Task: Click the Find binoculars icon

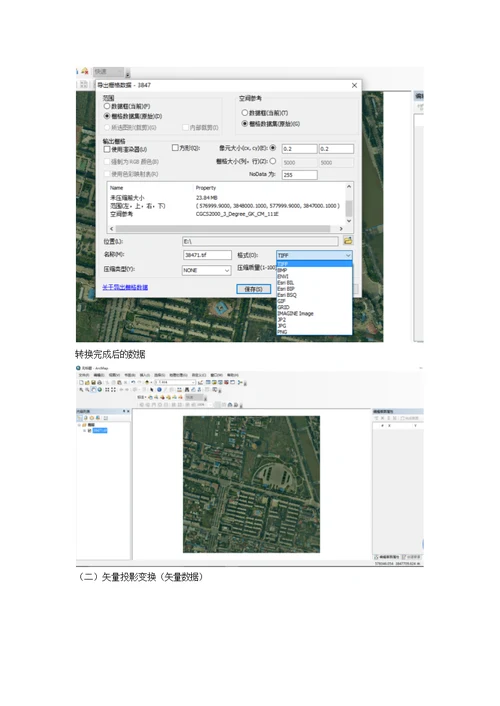Action: coord(187,389)
